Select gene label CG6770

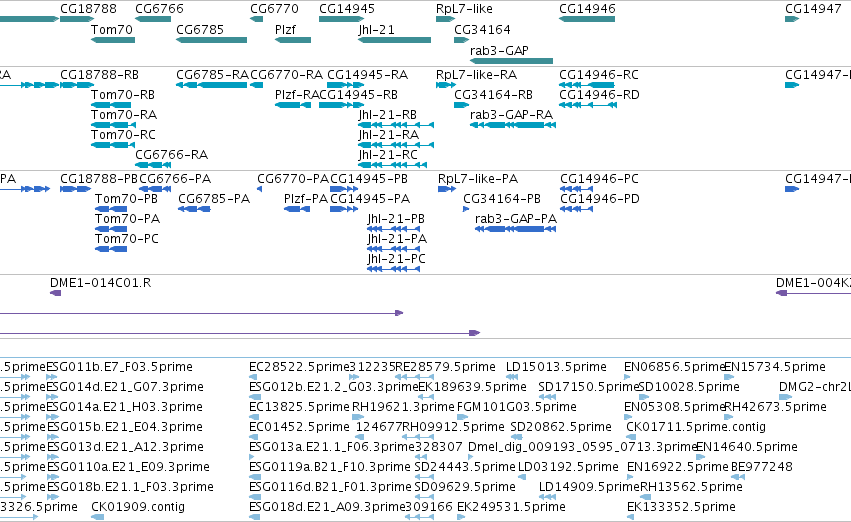pyautogui.click(x=274, y=9)
